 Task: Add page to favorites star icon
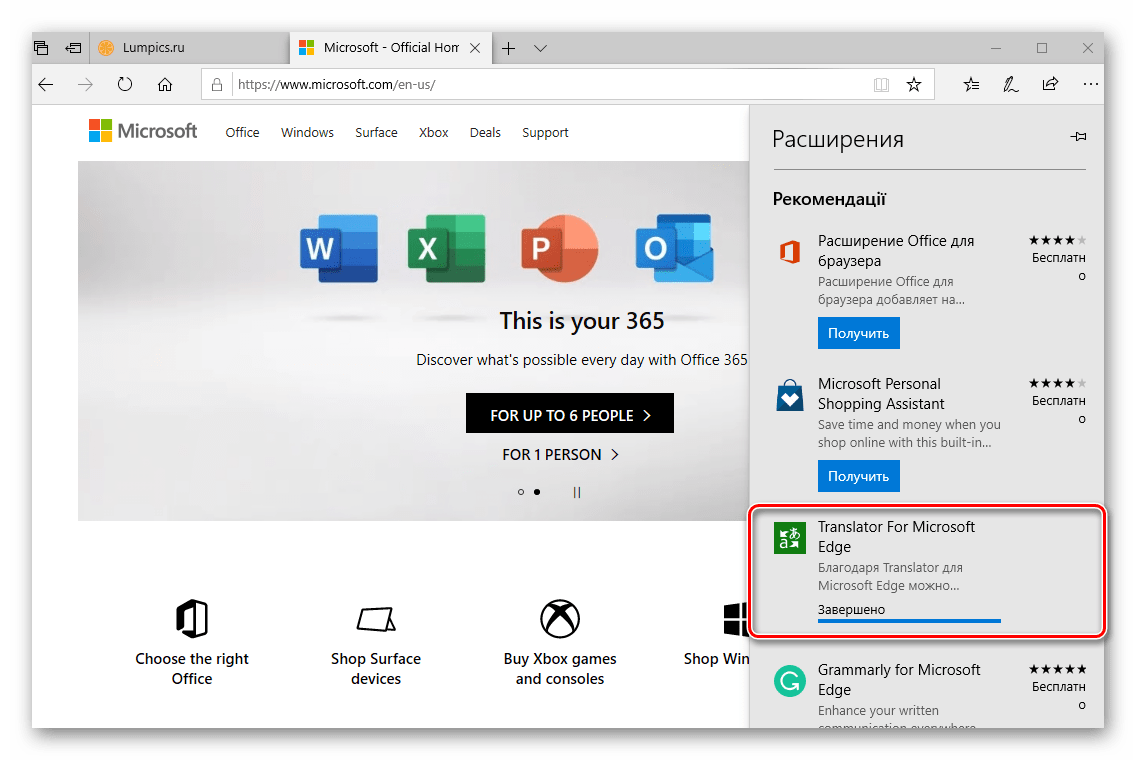[913, 85]
